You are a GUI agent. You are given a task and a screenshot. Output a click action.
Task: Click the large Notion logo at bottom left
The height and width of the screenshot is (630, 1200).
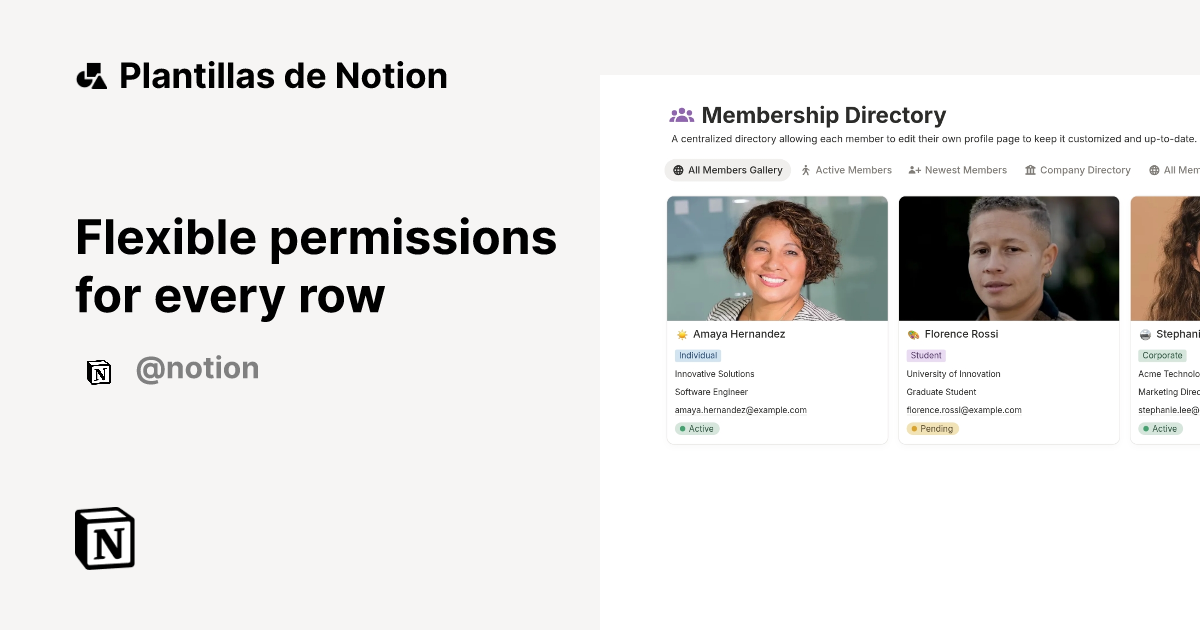pos(105,538)
